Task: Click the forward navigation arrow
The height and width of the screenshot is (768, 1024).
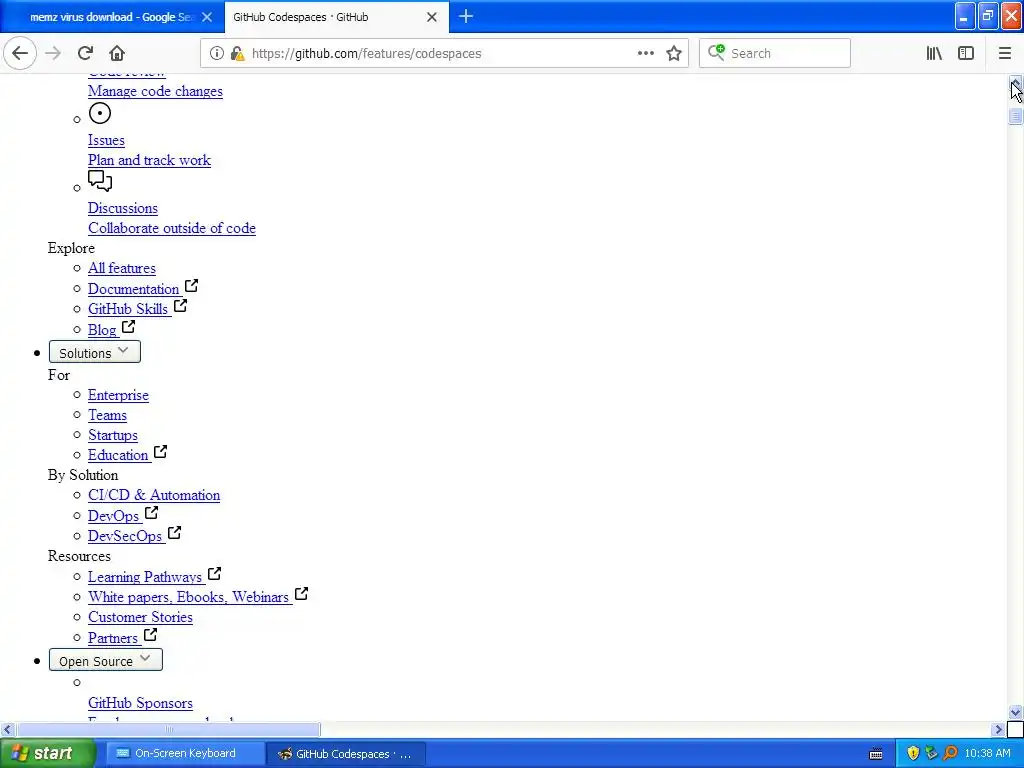Action: click(x=53, y=53)
